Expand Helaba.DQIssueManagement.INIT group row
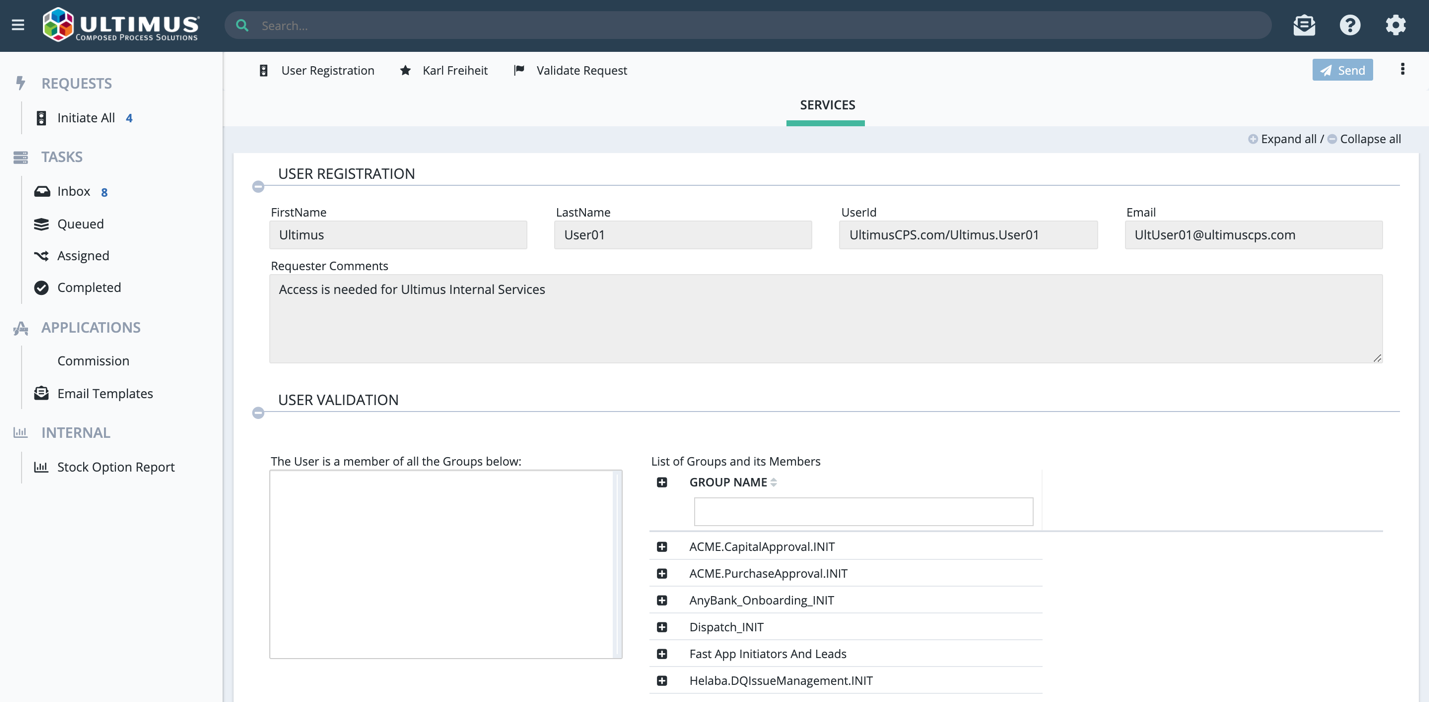The height and width of the screenshot is (702, 1429). point(662,681)
